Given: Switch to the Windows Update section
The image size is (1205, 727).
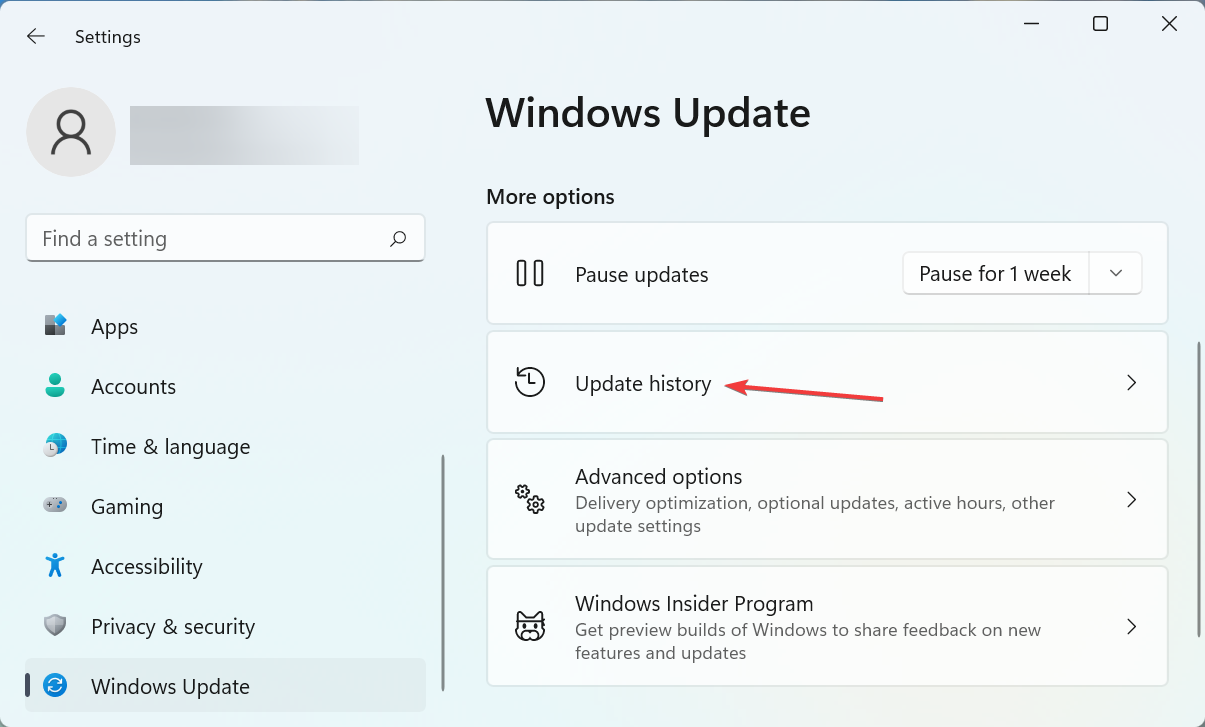Looking at the screenshot, I should (170, 686).
